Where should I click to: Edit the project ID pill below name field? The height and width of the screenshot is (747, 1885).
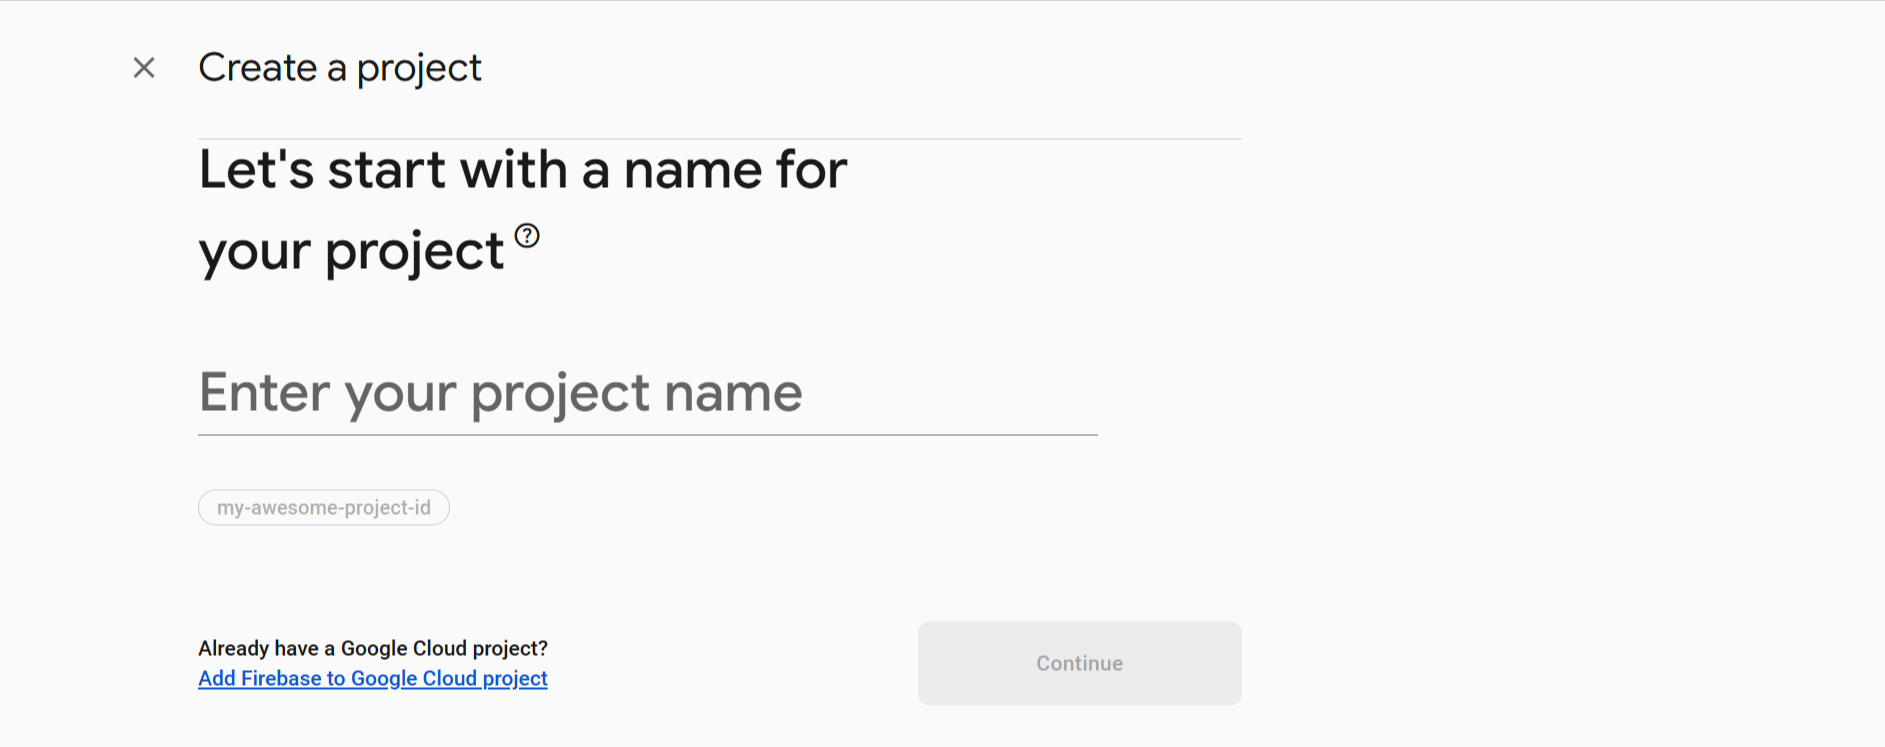click(324, 508)
